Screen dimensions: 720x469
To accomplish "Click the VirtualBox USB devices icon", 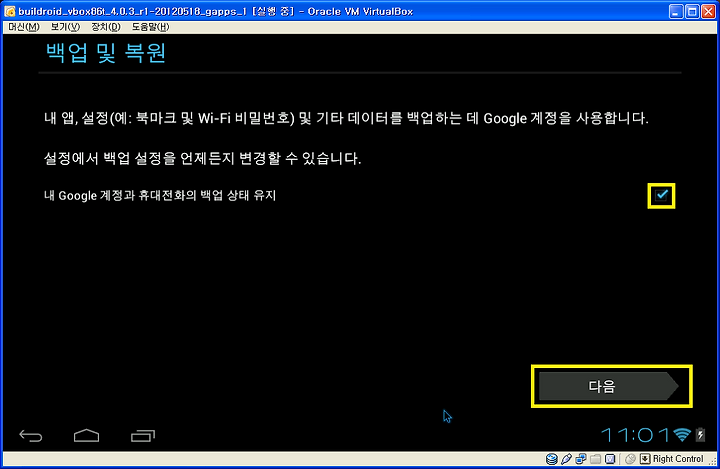I will [566, 458].
